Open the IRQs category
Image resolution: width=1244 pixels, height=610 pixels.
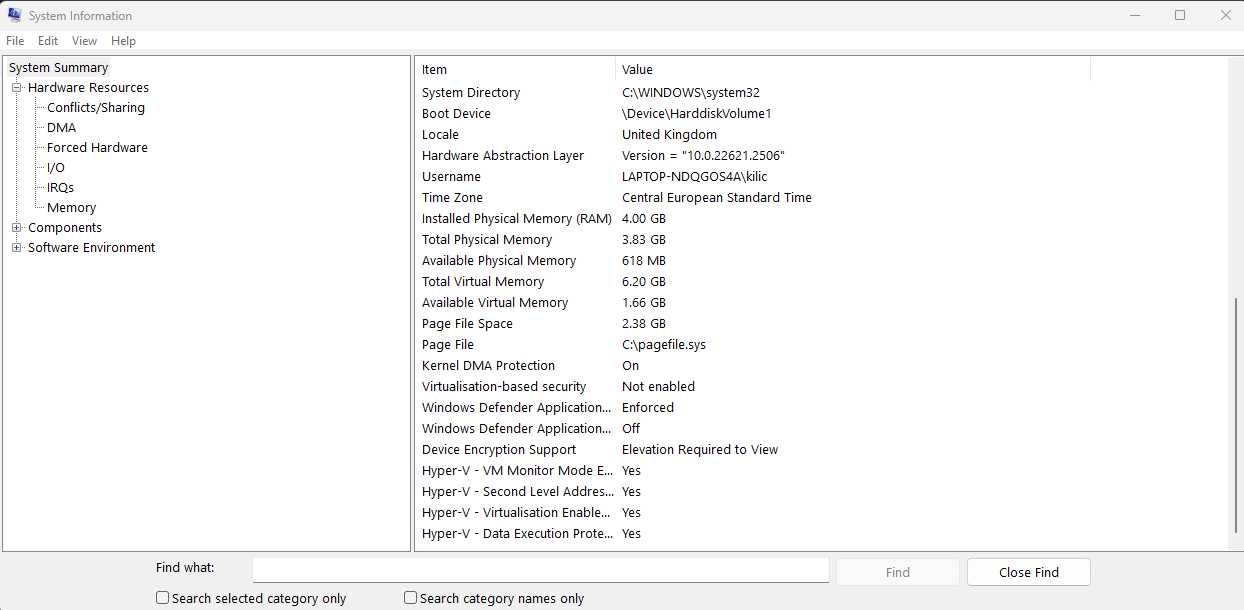(60, 188)
